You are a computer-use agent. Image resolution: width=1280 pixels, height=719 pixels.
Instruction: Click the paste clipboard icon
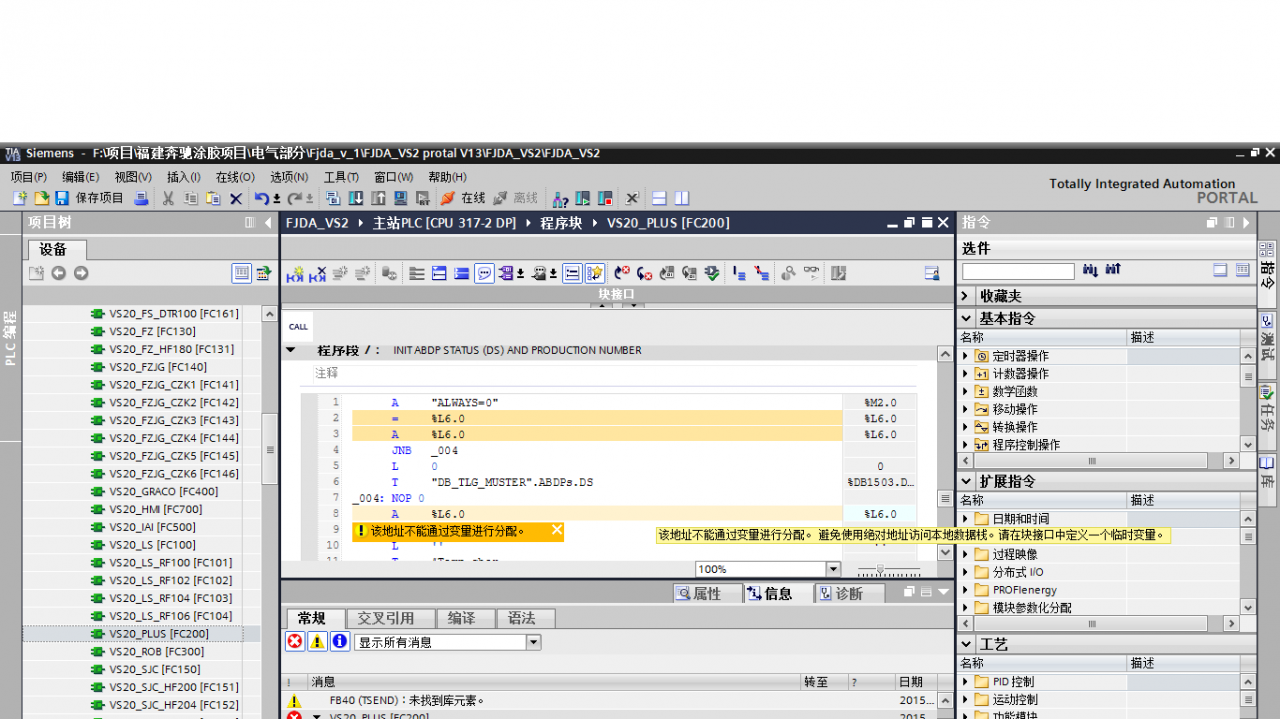tap(213, 199)
